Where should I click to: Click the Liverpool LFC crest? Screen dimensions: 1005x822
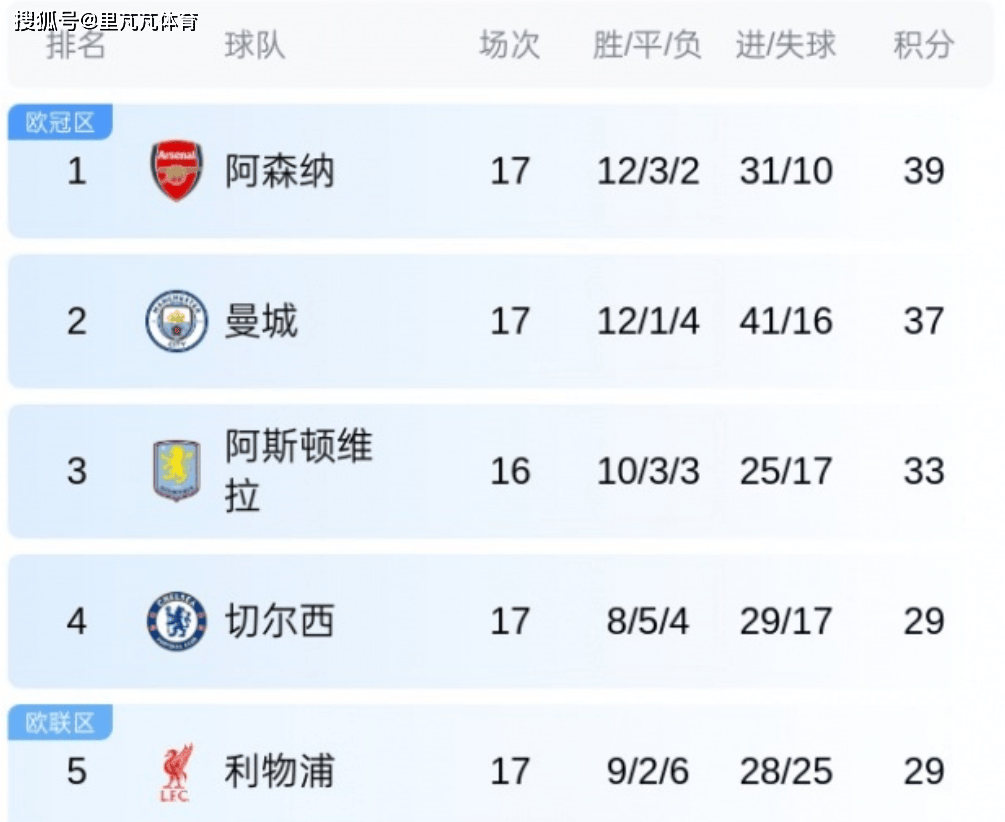tap(176, 772)
